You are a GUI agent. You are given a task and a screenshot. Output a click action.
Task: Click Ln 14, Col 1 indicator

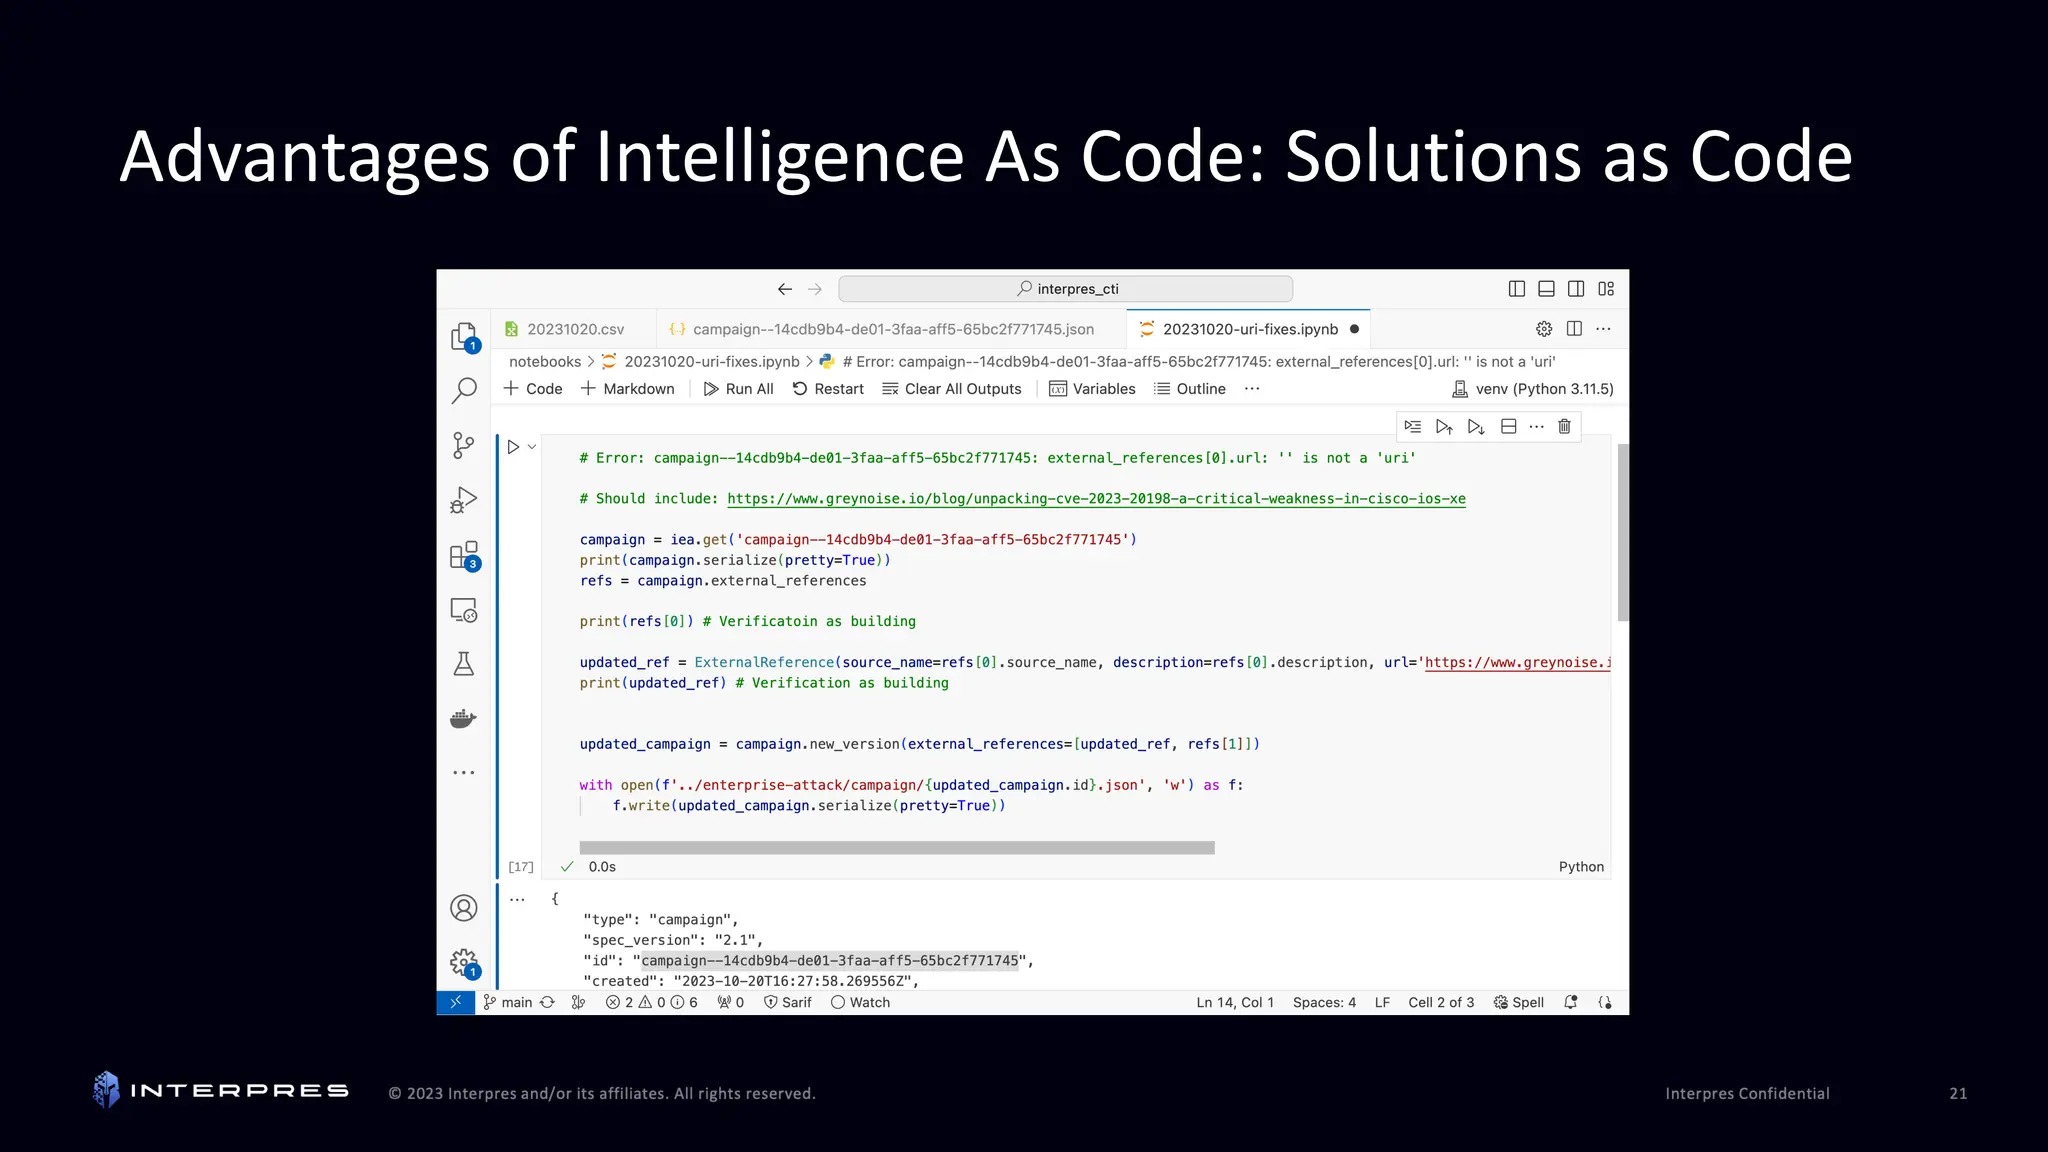click(1235, 1002)
